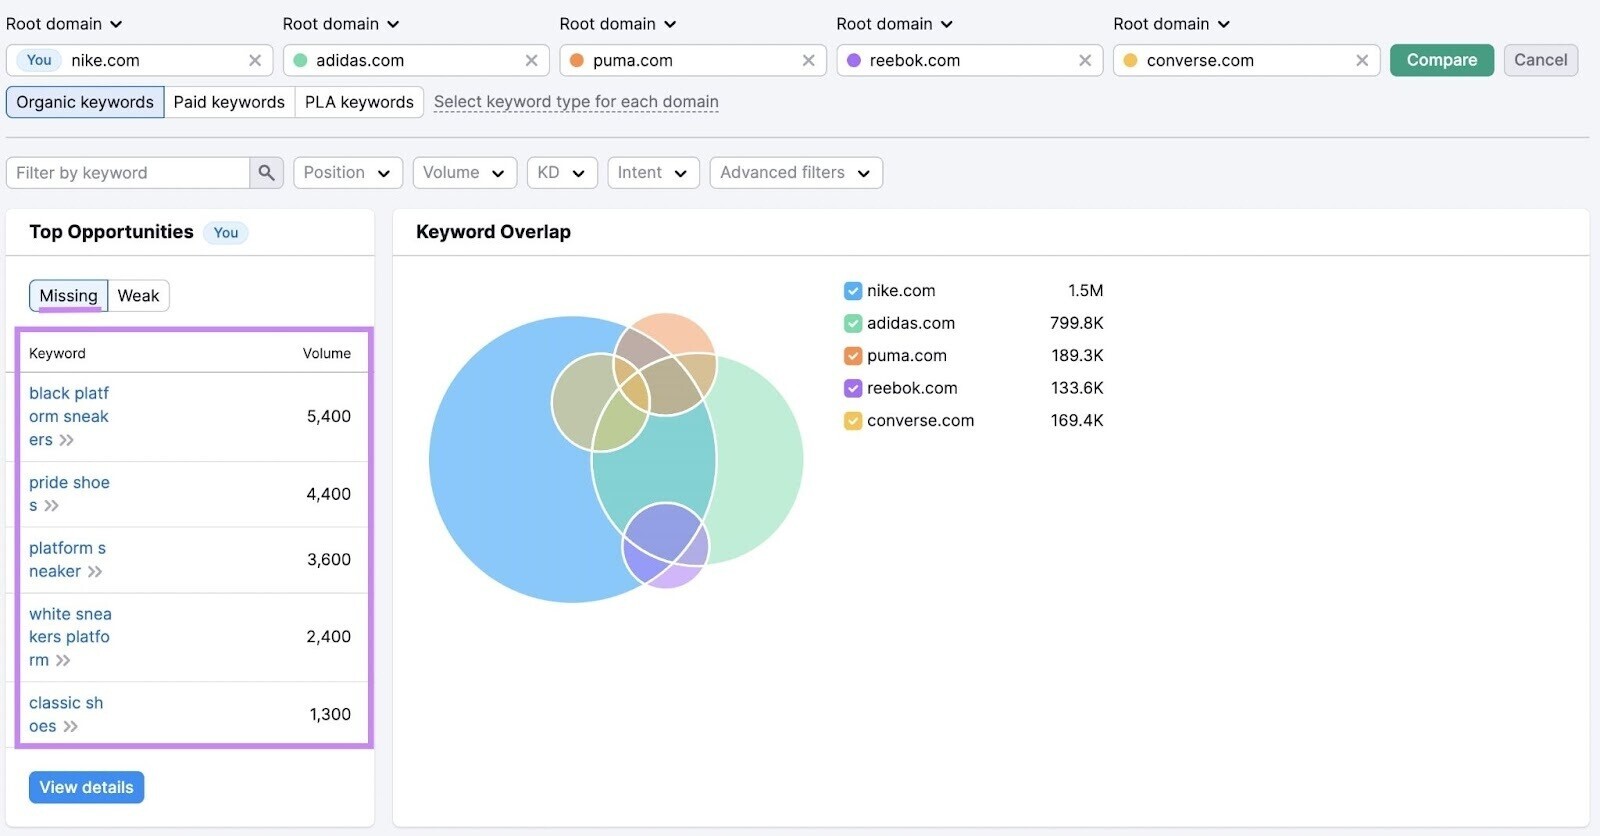
Task: Click the Volume column header
Action: [x=327, y=354]
